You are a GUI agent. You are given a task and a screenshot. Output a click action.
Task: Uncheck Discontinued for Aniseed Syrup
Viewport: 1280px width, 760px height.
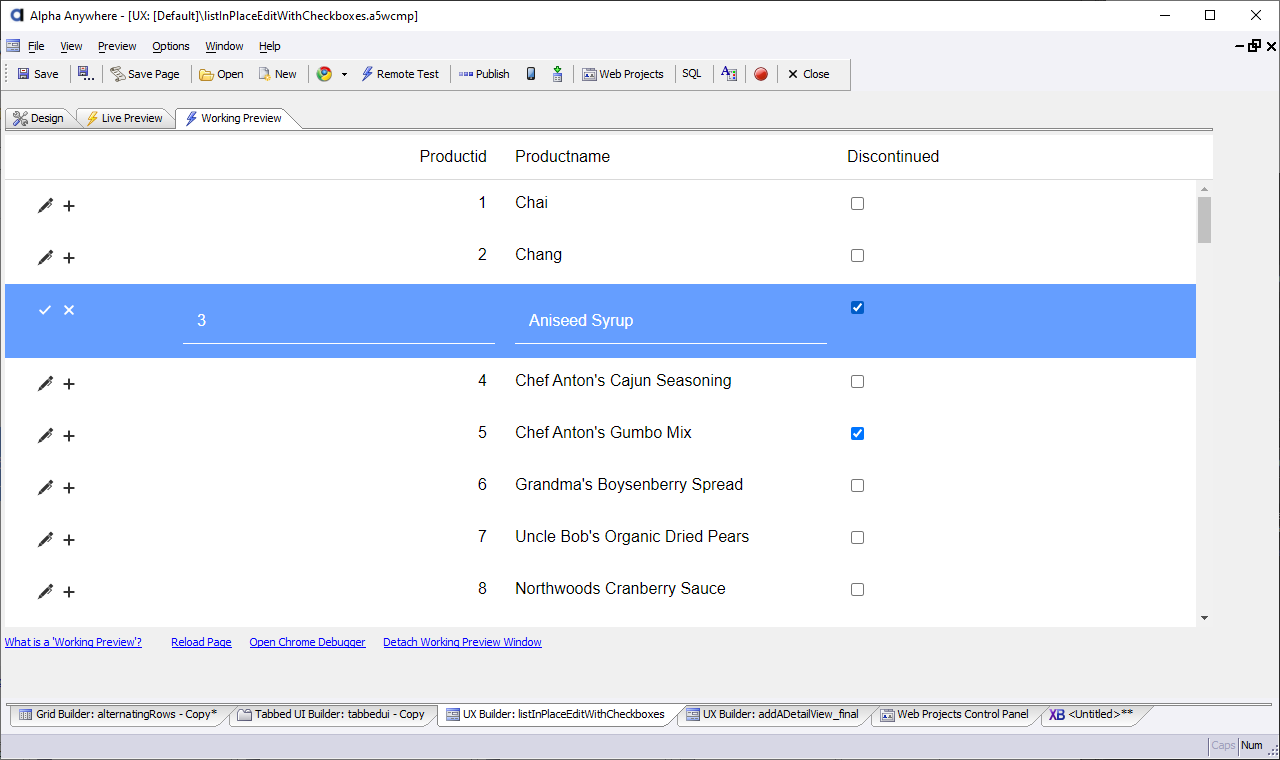click(x=857, y=308)
